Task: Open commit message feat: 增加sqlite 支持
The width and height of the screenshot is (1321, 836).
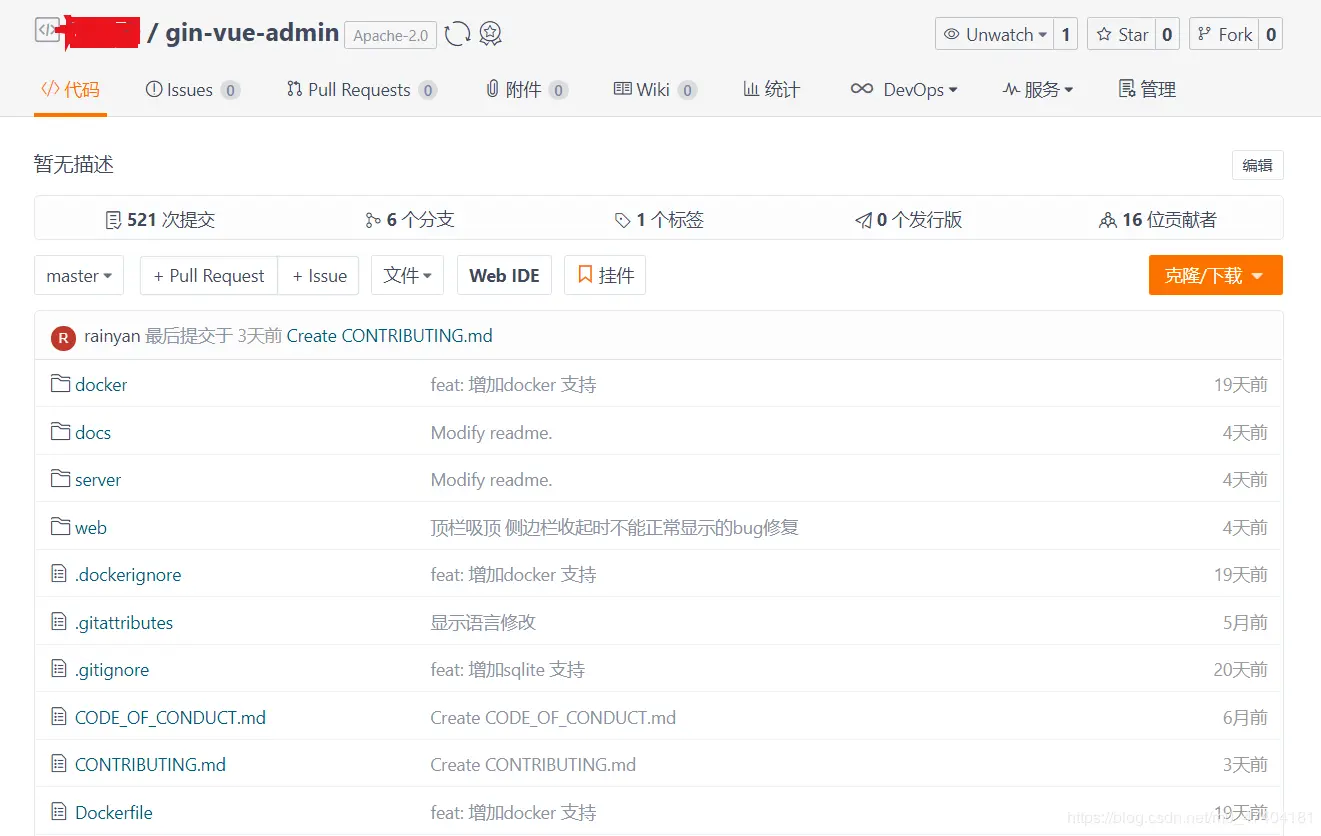Action: click(x=508, y=670)
